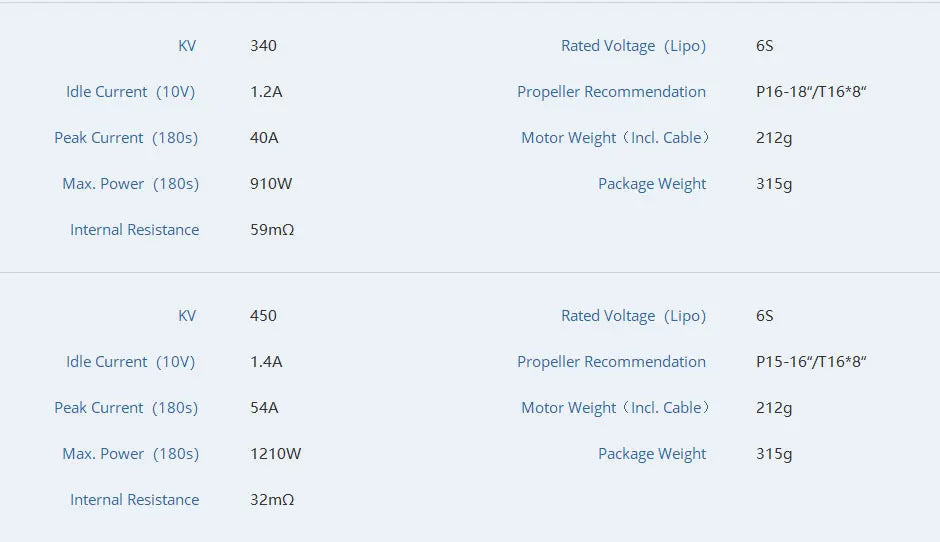Click Propeller Recommendation label beside P15-16"/T16*8"
The width and height of the screenshot is (940, 542).
[x=611, y=362]
